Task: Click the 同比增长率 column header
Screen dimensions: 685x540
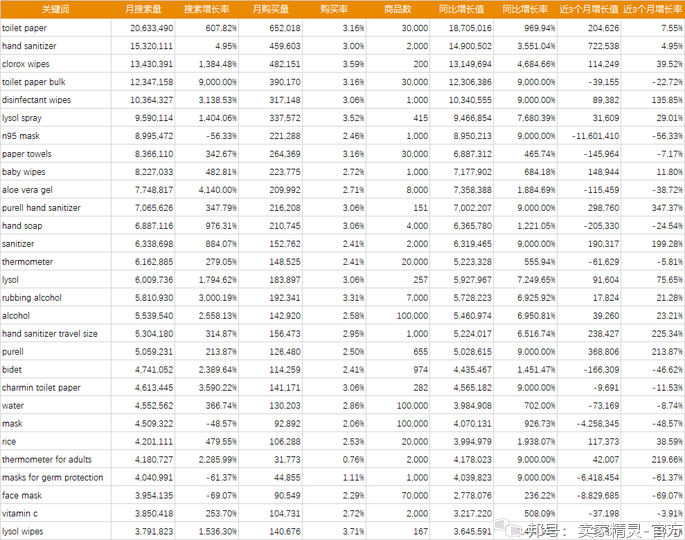Action: coord(525,9)
